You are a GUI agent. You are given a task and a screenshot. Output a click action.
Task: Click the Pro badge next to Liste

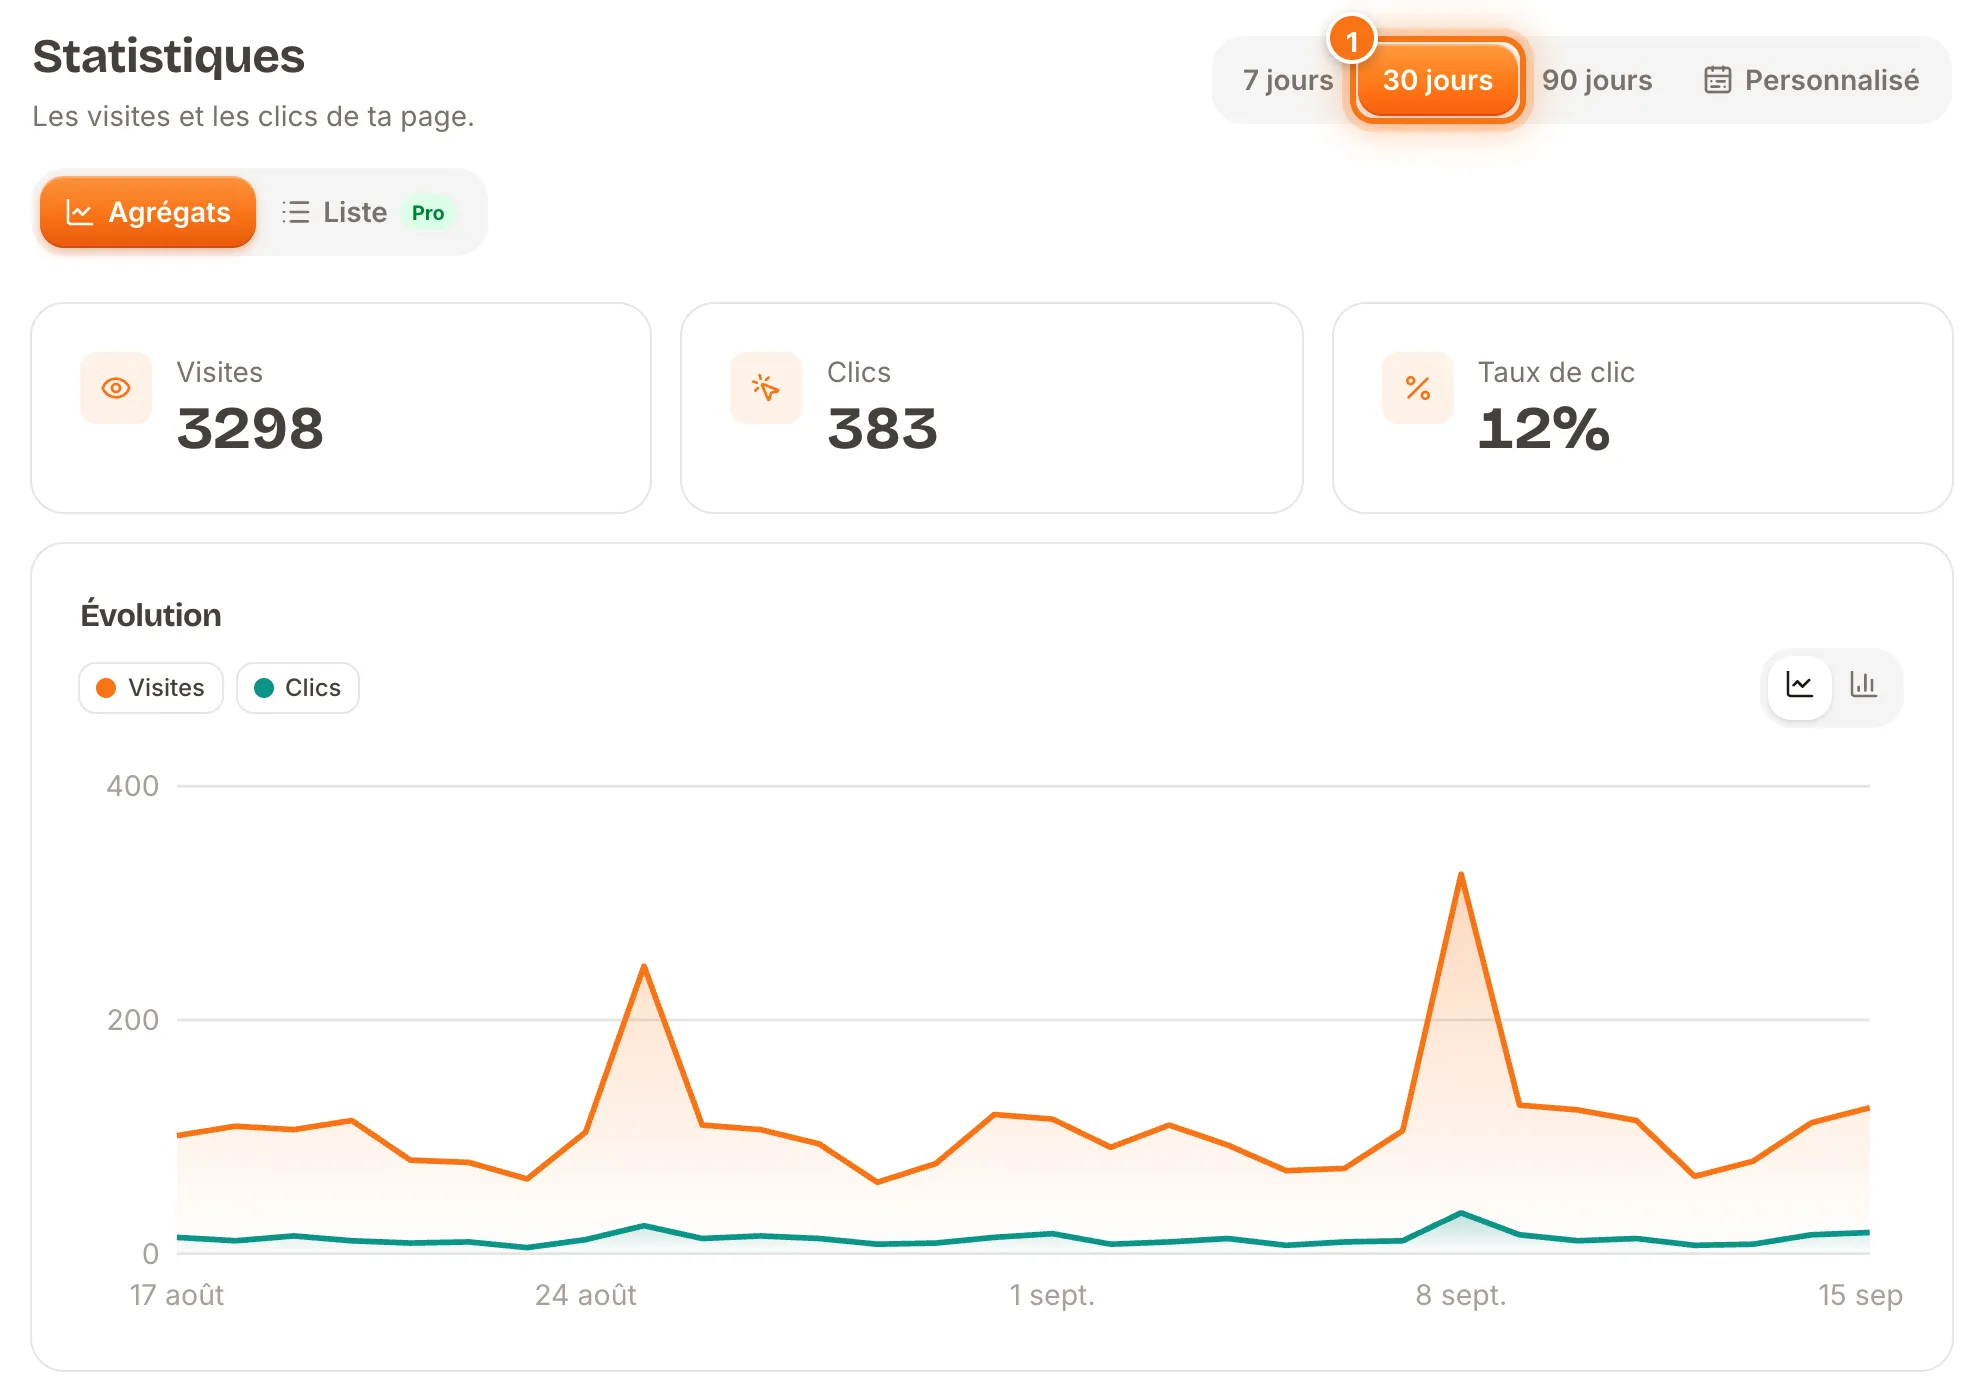428,213
